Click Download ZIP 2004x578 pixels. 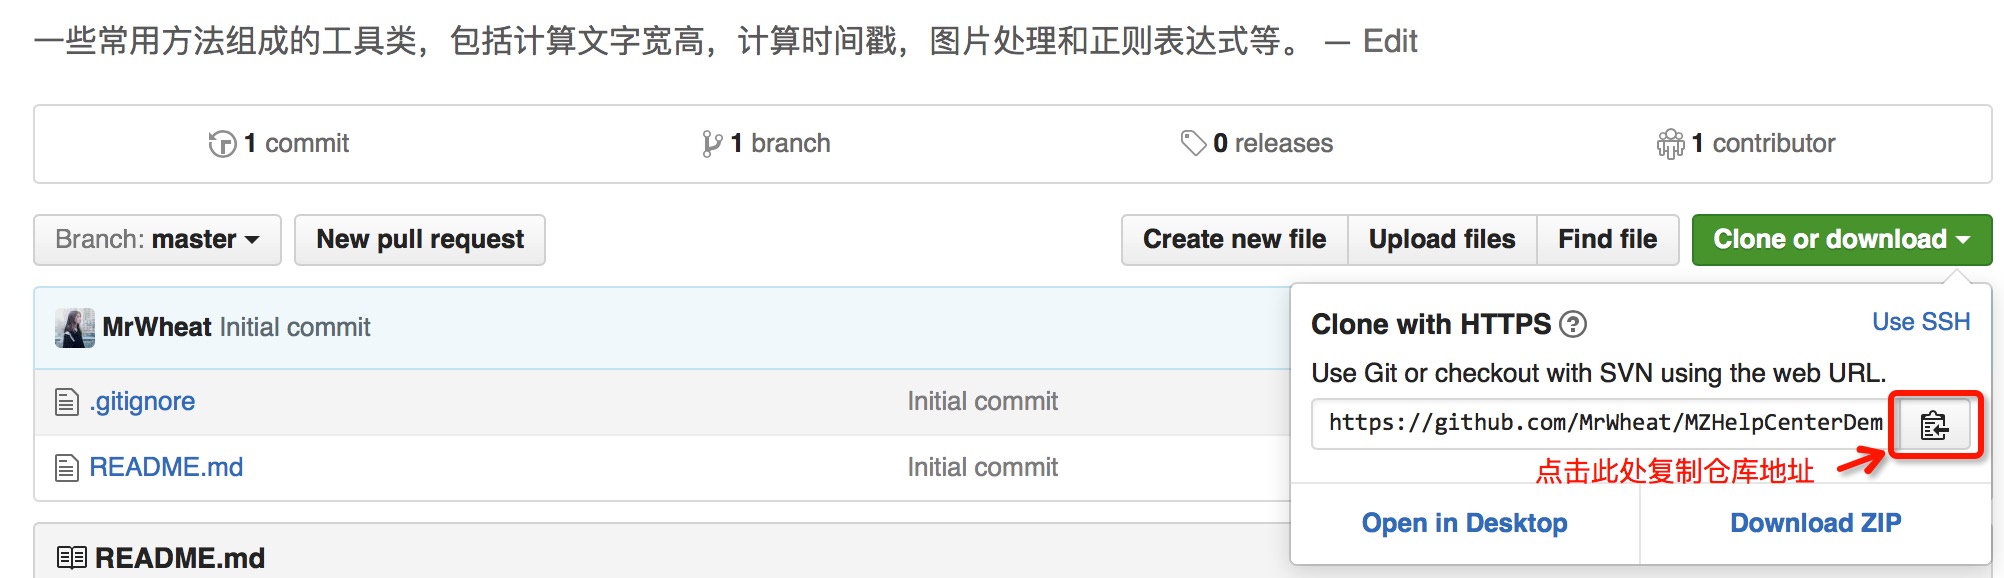[x=1815, y=523]
